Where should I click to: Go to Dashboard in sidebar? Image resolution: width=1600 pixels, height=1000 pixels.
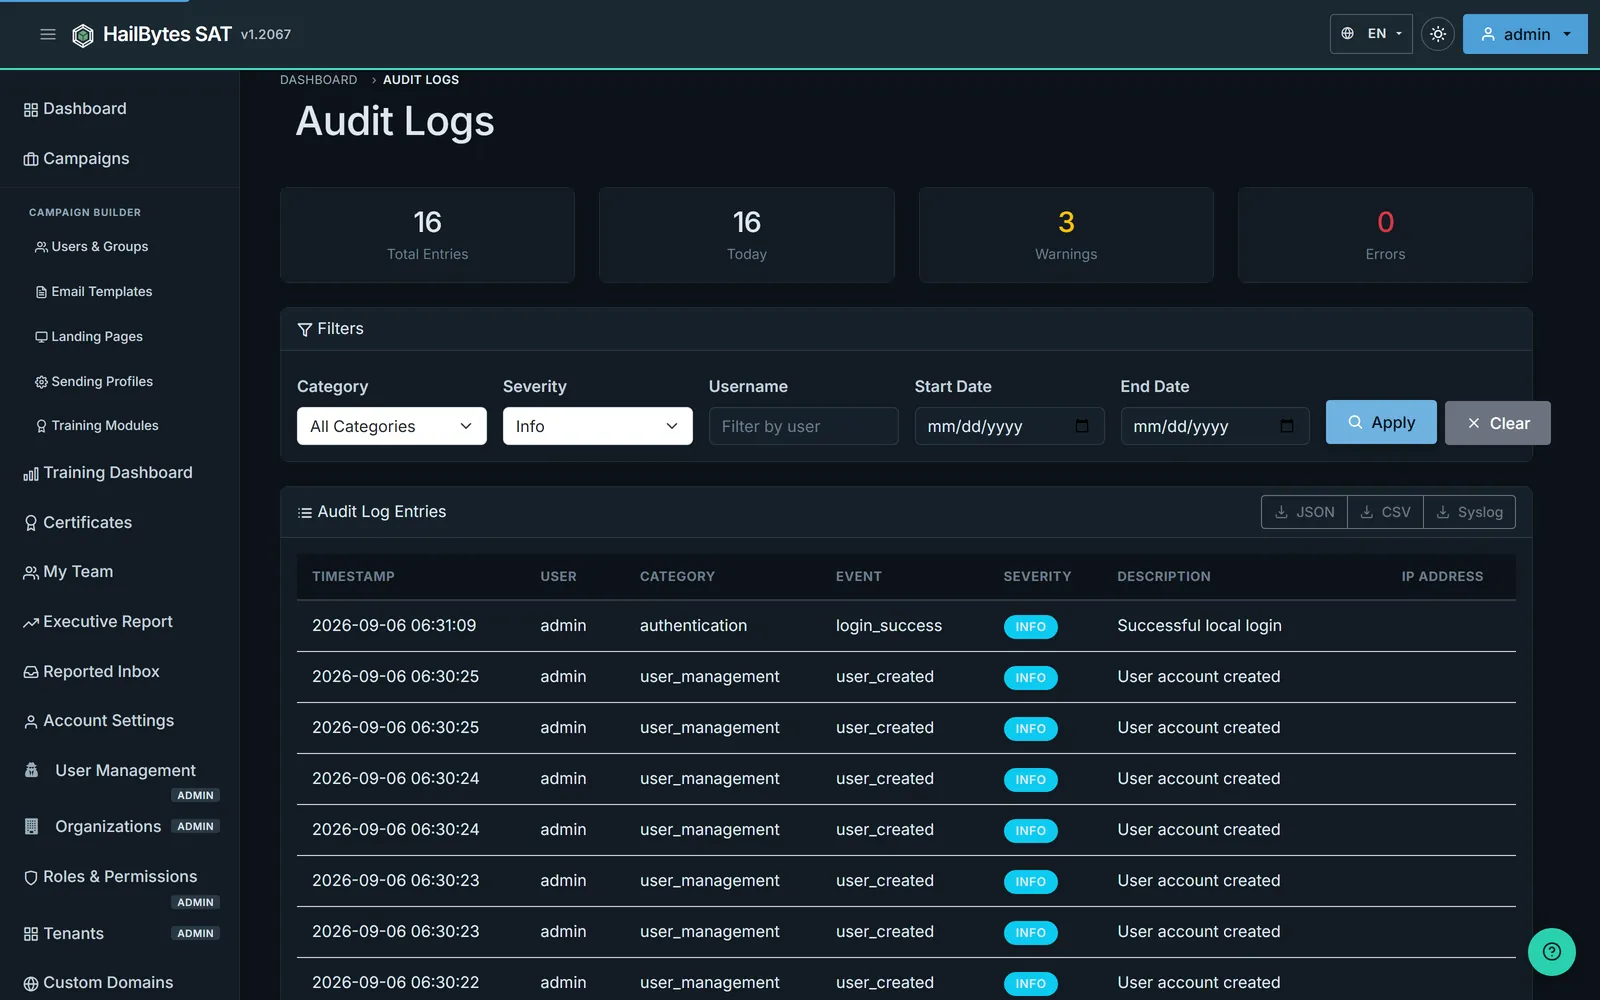(x=75, y=109)
